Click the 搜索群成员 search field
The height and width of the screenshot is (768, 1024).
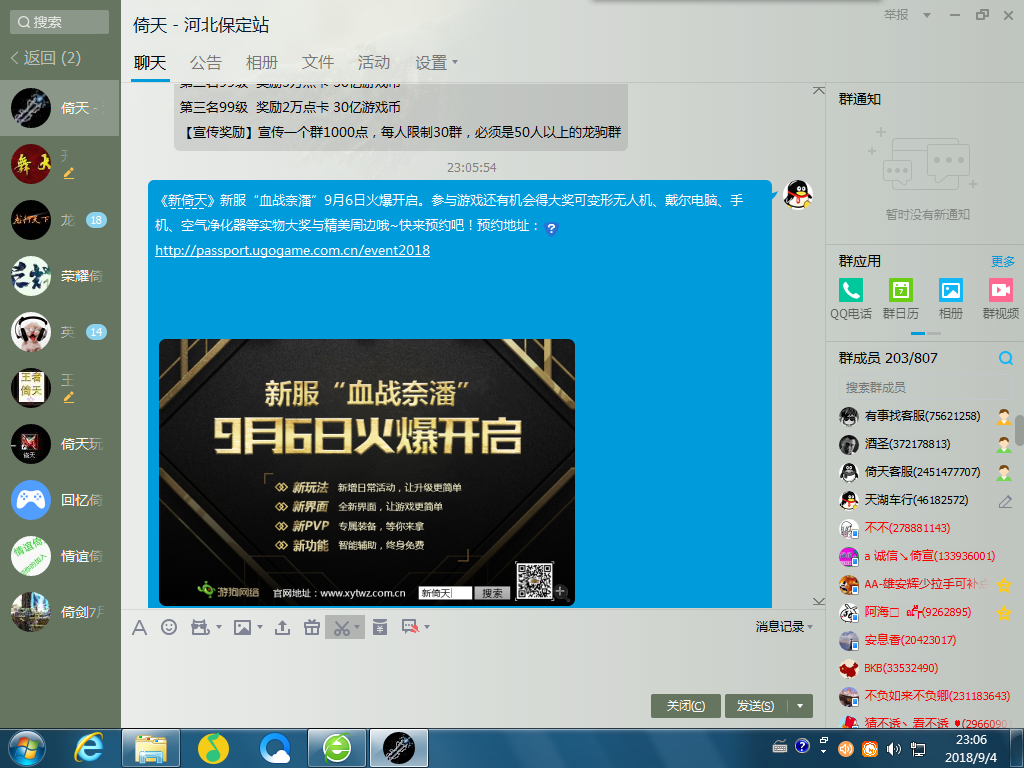910,387
